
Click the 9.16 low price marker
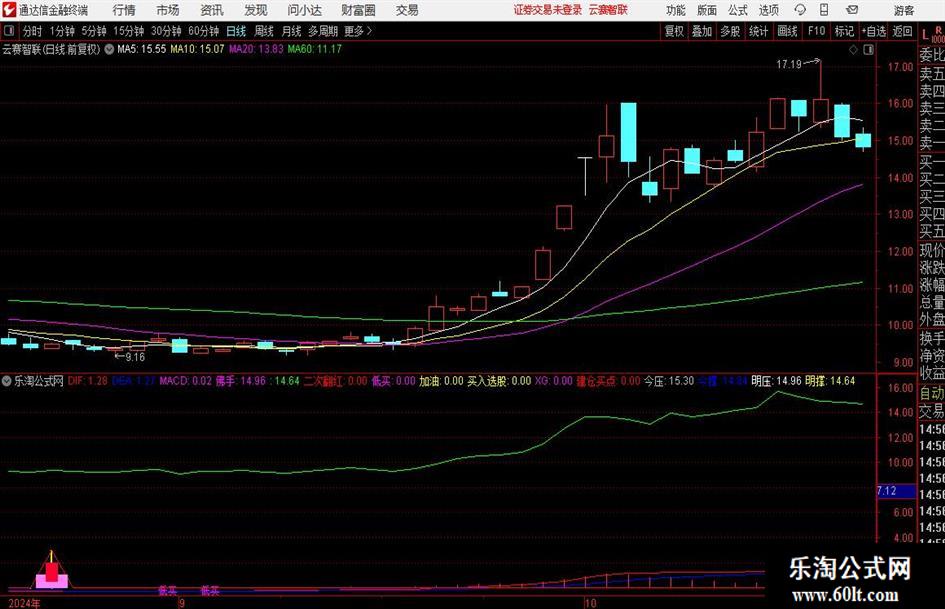tap(135, 357)
